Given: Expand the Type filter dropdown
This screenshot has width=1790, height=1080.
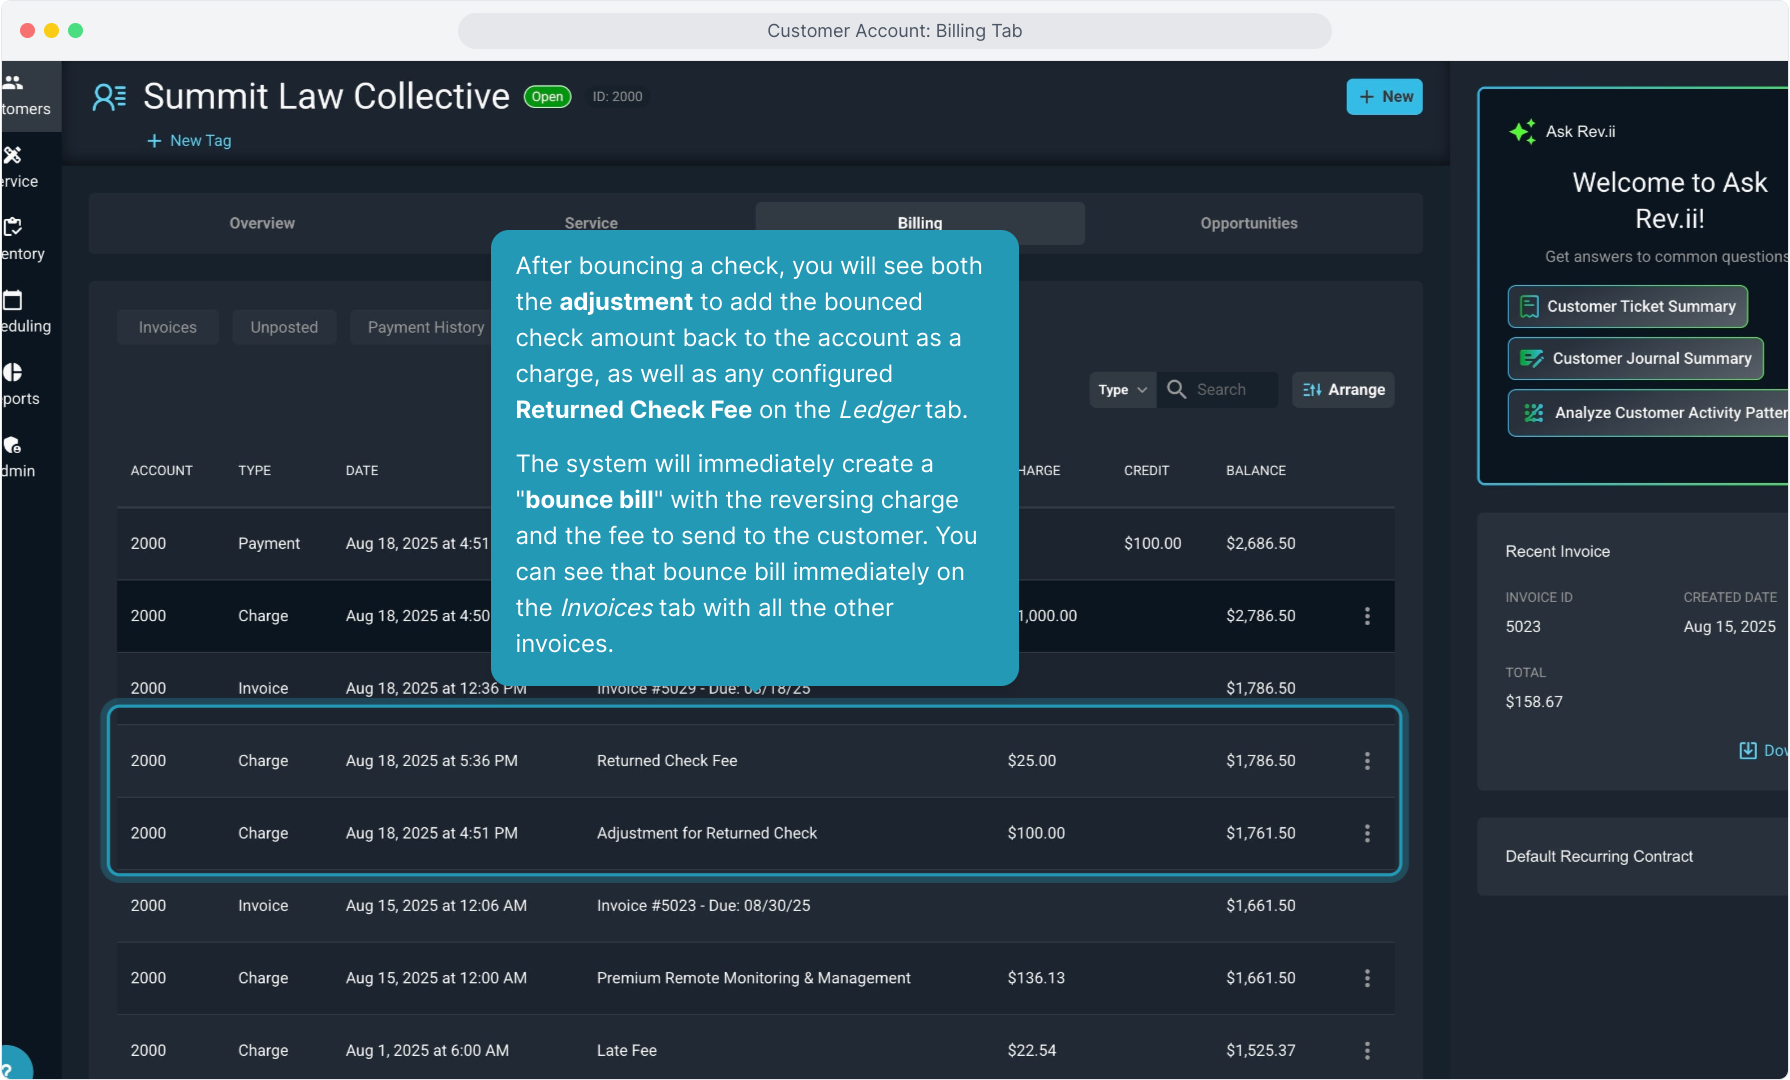Looking at the screenshot, I should (x=1121, y=390).
